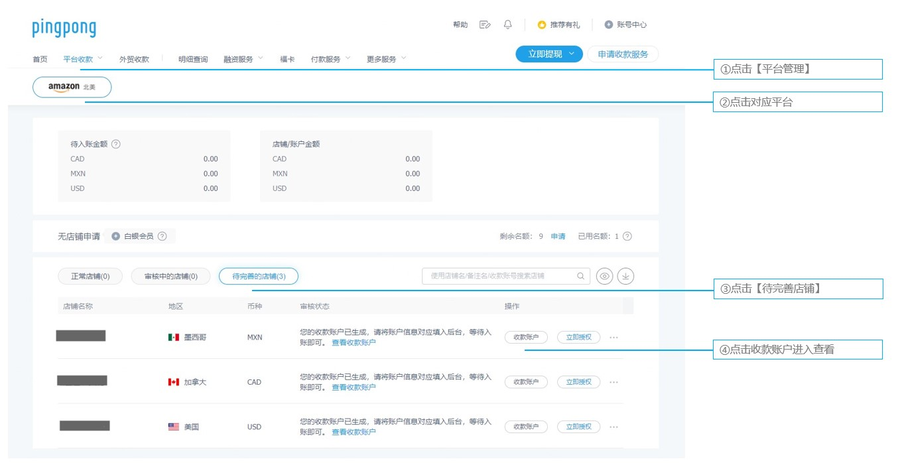900x463 pixels.
Task: Click the help icon beside 已用名额
Action: click(627, 236)
